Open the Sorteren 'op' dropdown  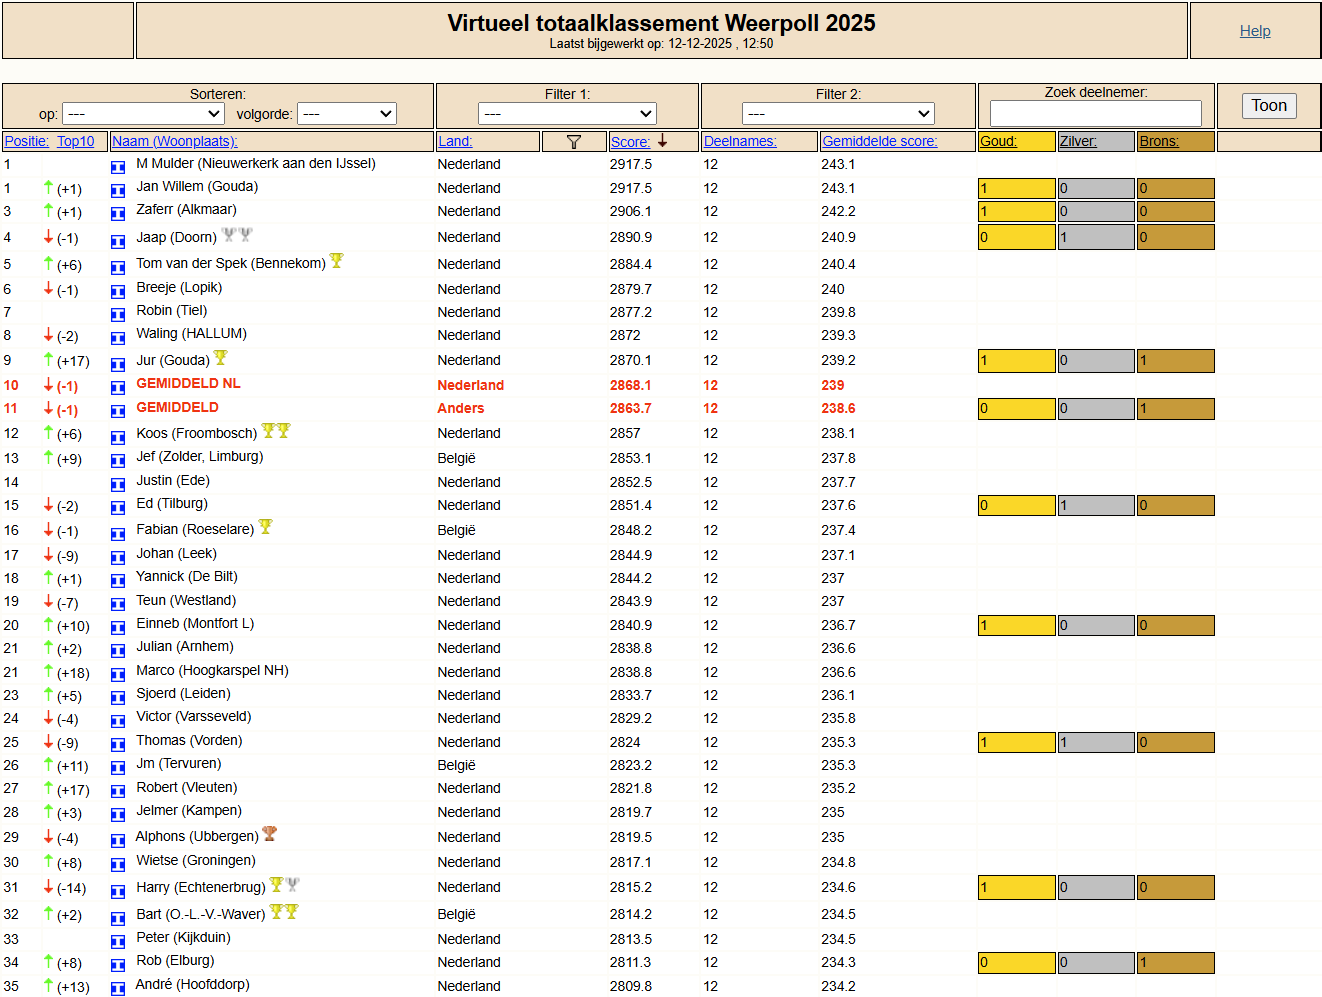click(x=143, y=114)
